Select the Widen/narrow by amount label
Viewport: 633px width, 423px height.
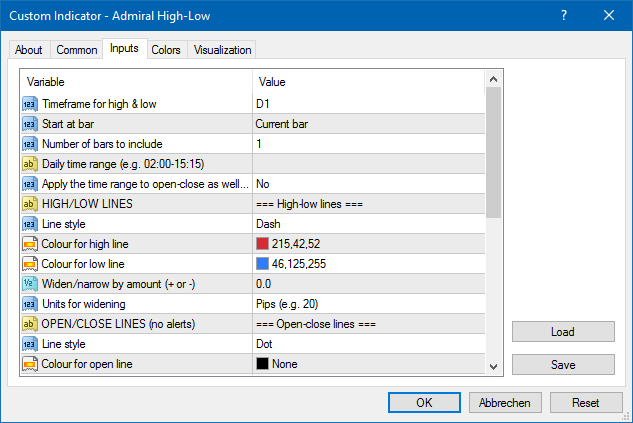tap(119, 284)
